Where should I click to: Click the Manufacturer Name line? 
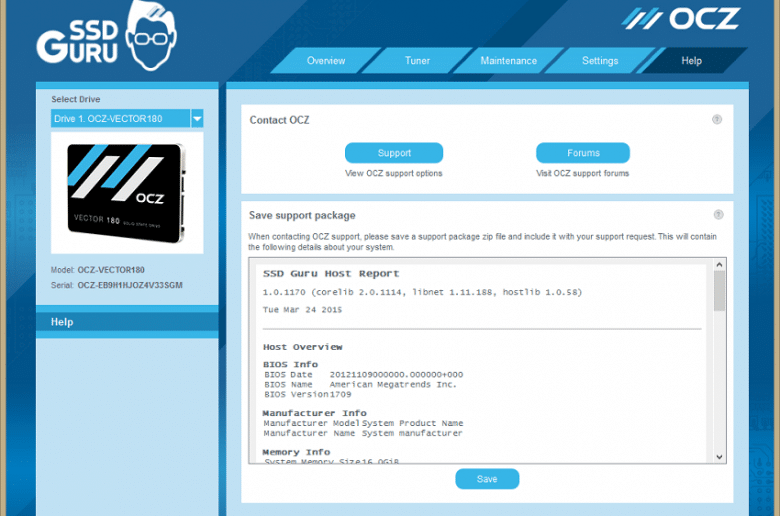363,433
